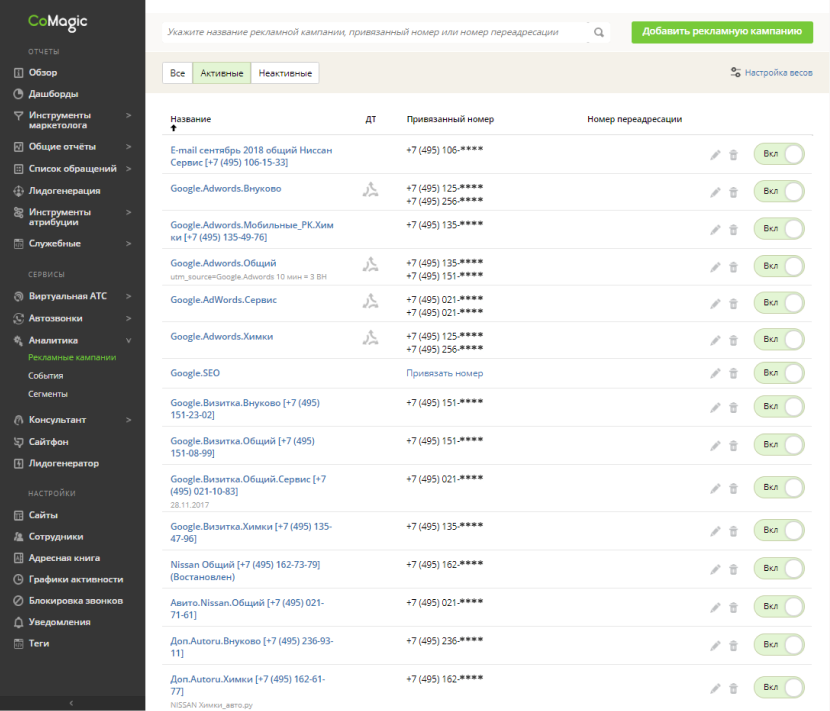
Task: Delete the E-mail сентябрь 2018 campaign
Action: 733,155
